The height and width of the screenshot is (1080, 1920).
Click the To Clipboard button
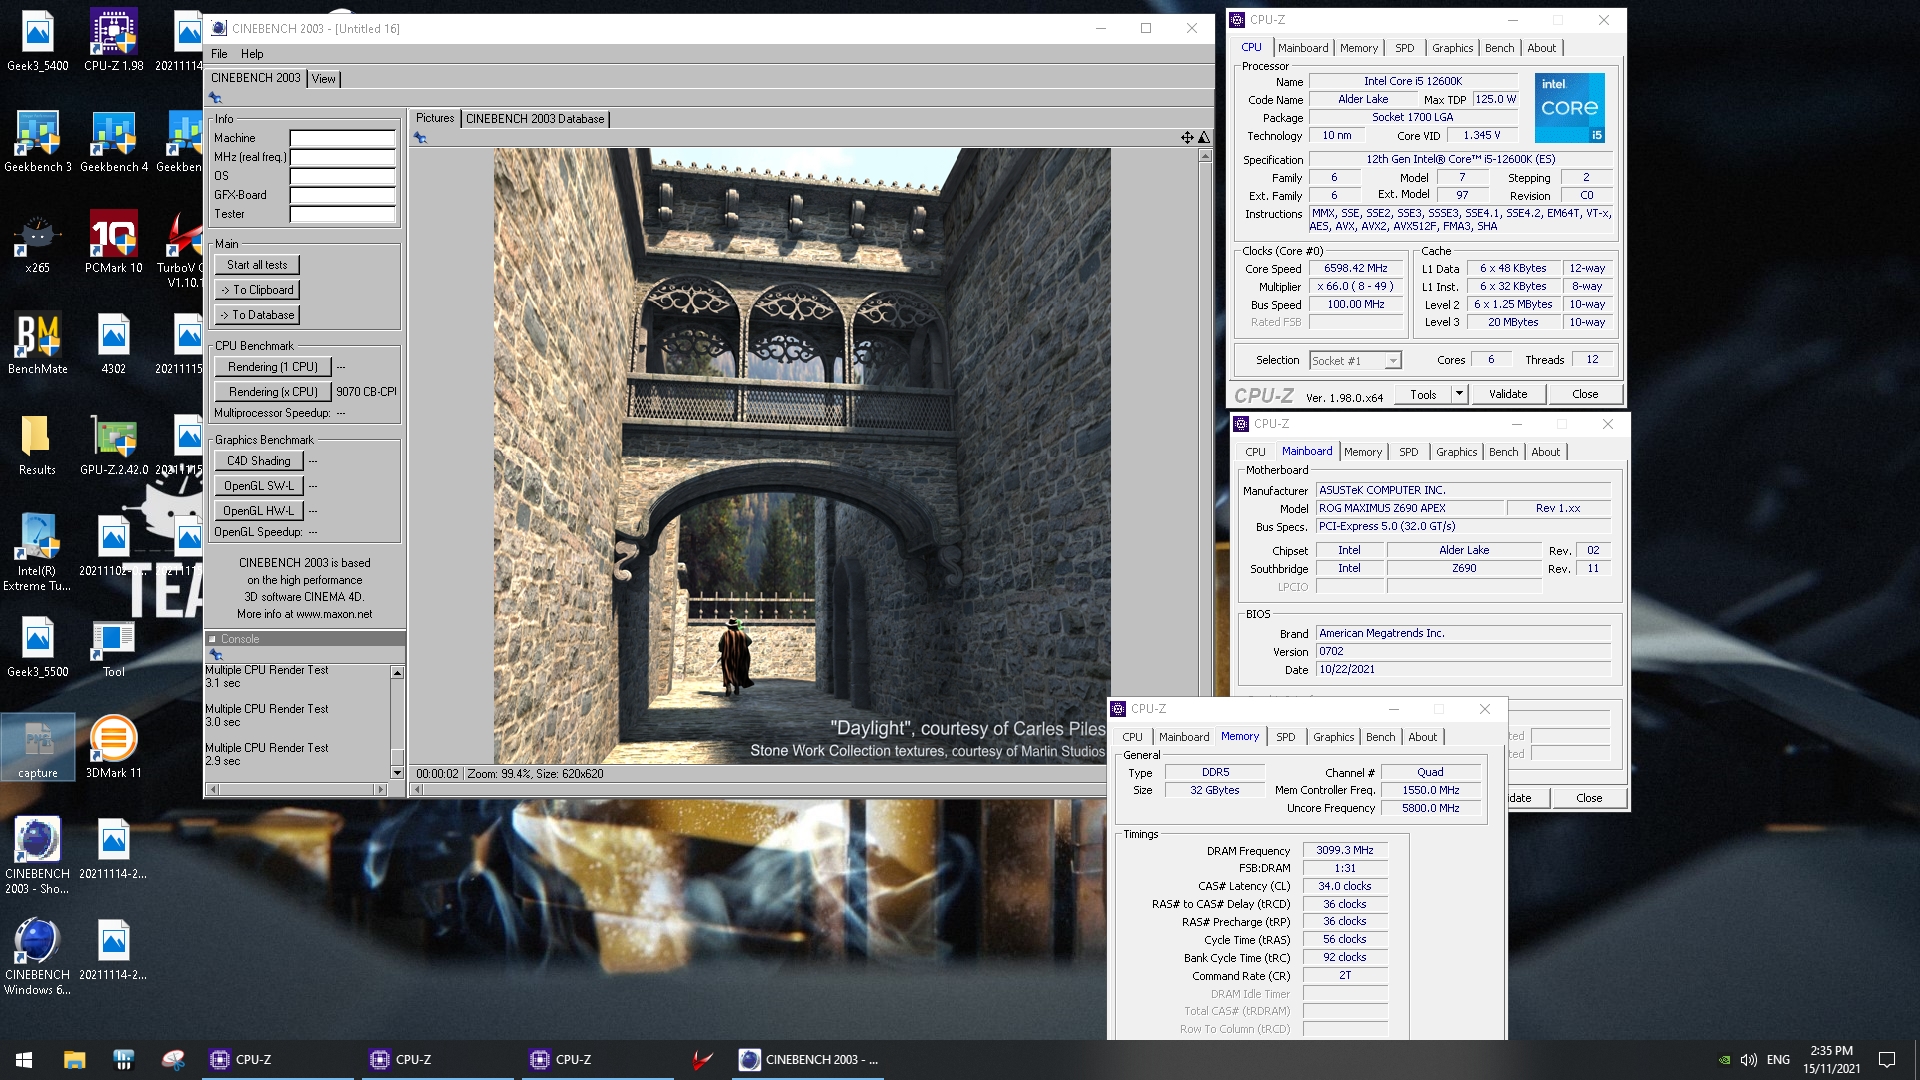pos(257,290)
